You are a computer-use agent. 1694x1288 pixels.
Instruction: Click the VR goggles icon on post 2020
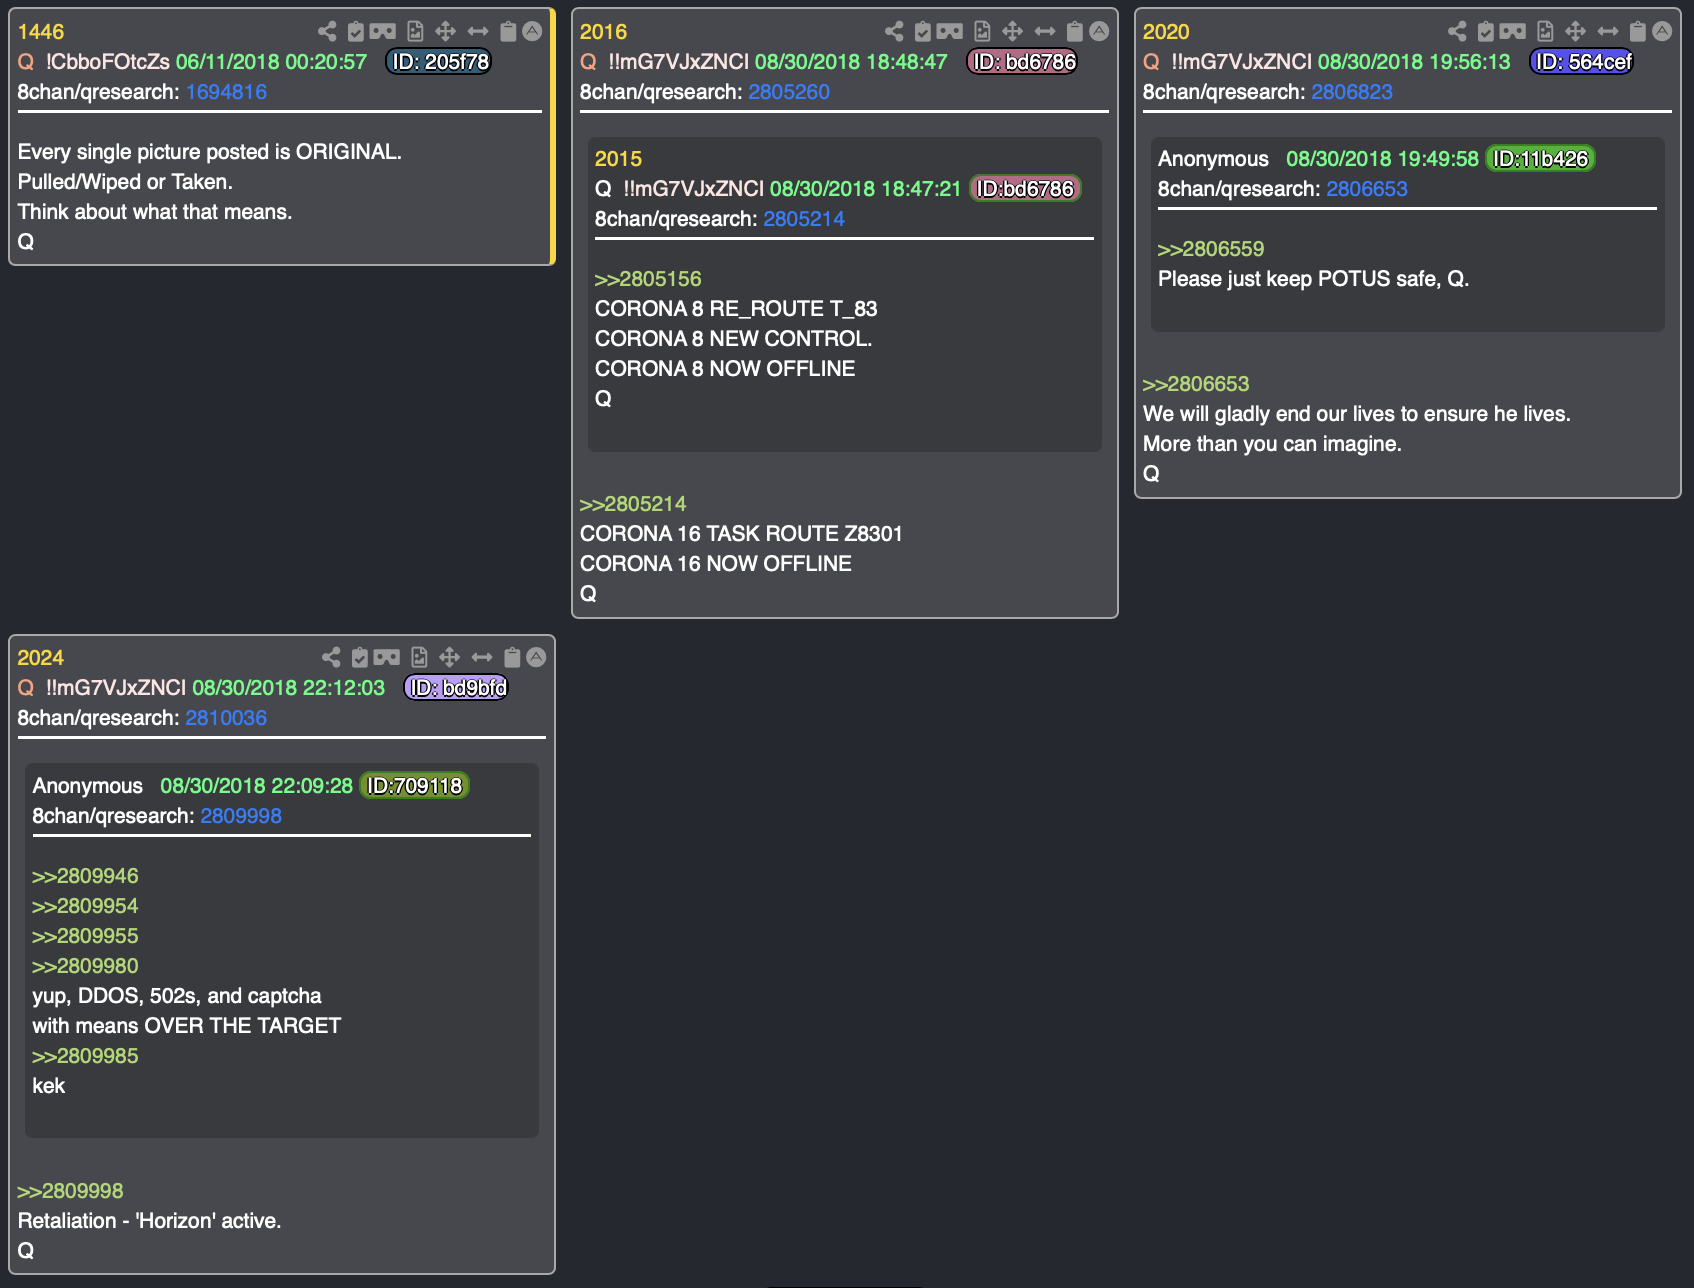(1513, 31)
